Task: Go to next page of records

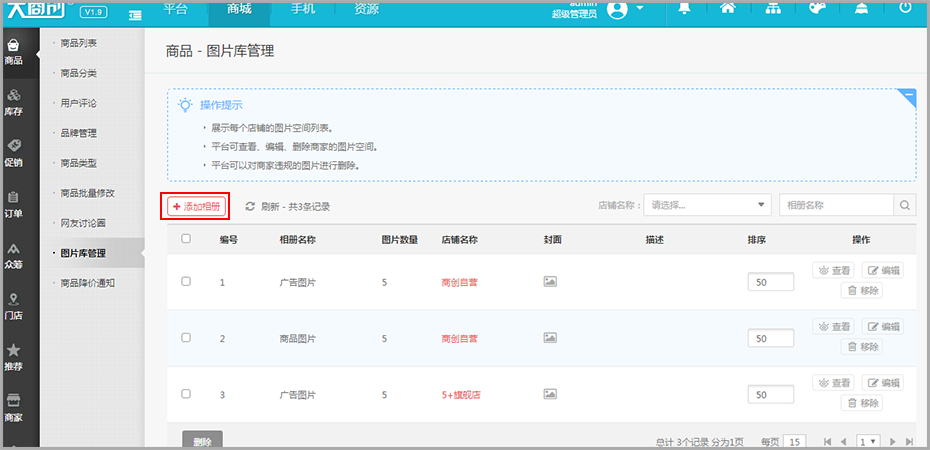Action: (893, 442)
